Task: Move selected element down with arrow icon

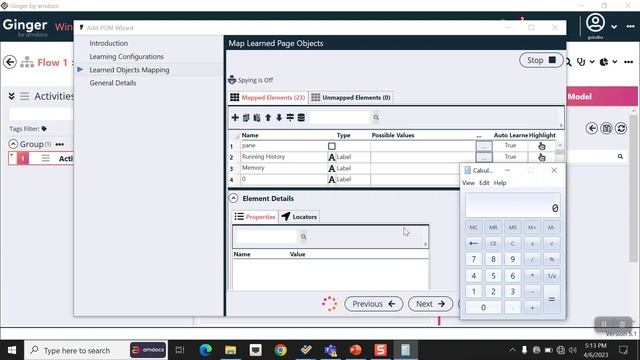Action: [x=279, y=118]
